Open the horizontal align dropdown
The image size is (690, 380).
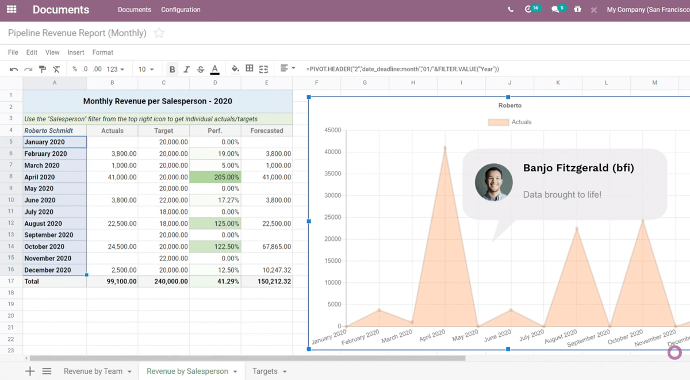click(x=288, y=68)
